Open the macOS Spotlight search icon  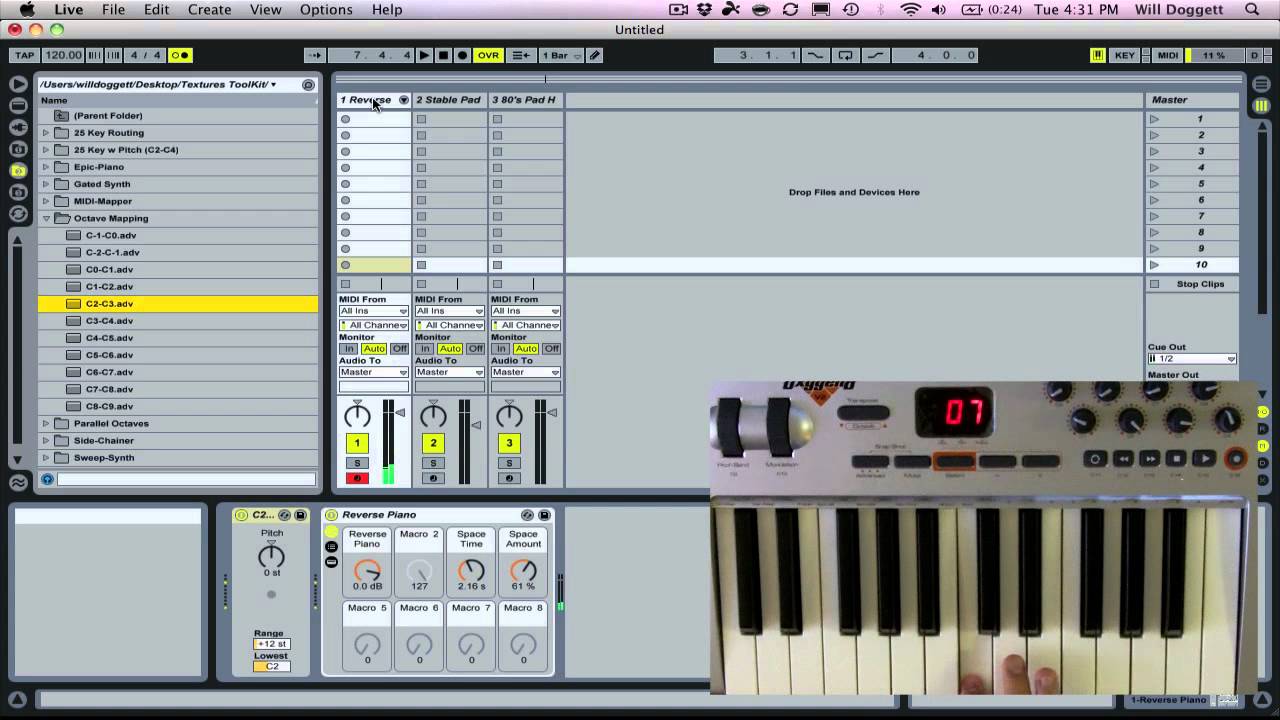(x=1252, y=9)
